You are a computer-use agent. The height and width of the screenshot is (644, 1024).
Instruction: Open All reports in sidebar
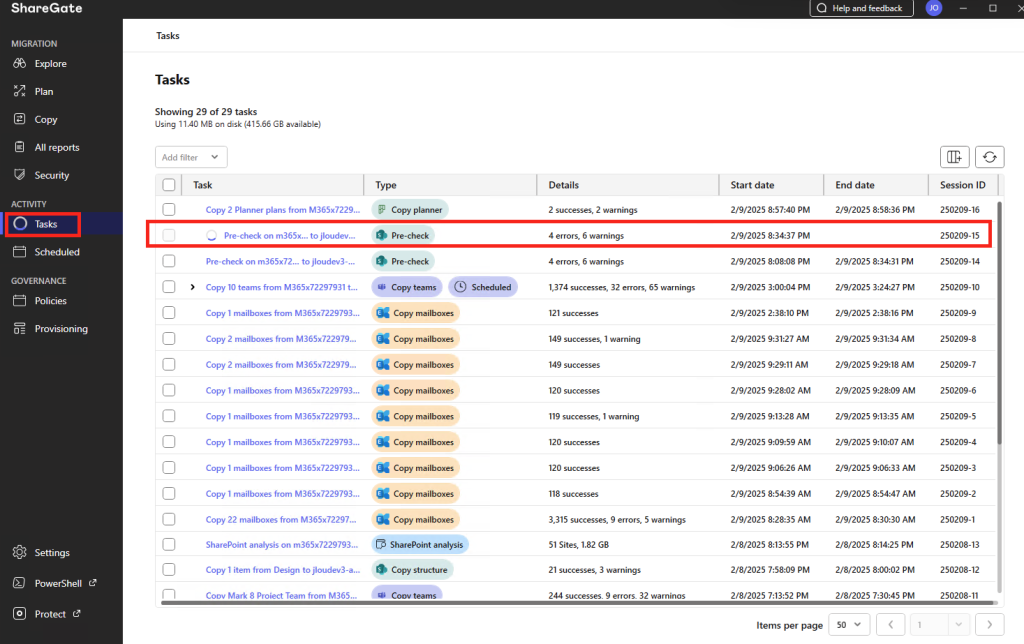57,148
